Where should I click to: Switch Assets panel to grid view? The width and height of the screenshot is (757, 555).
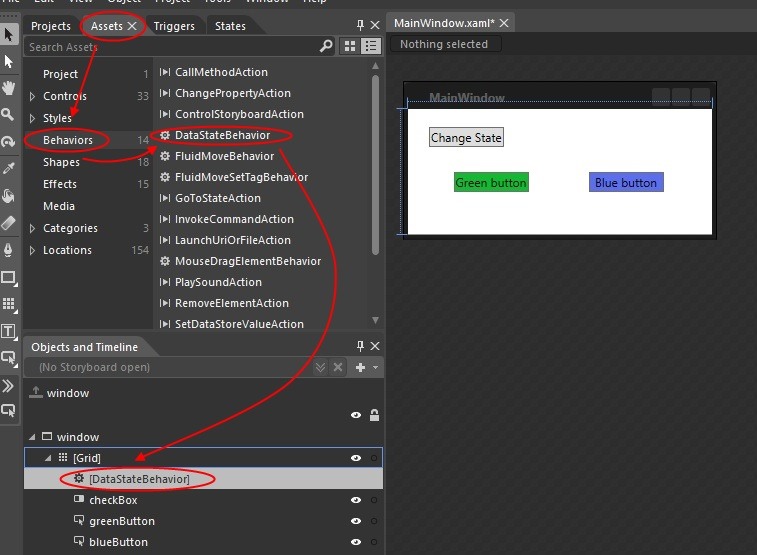pyautogui.click(x=350, y=47)
